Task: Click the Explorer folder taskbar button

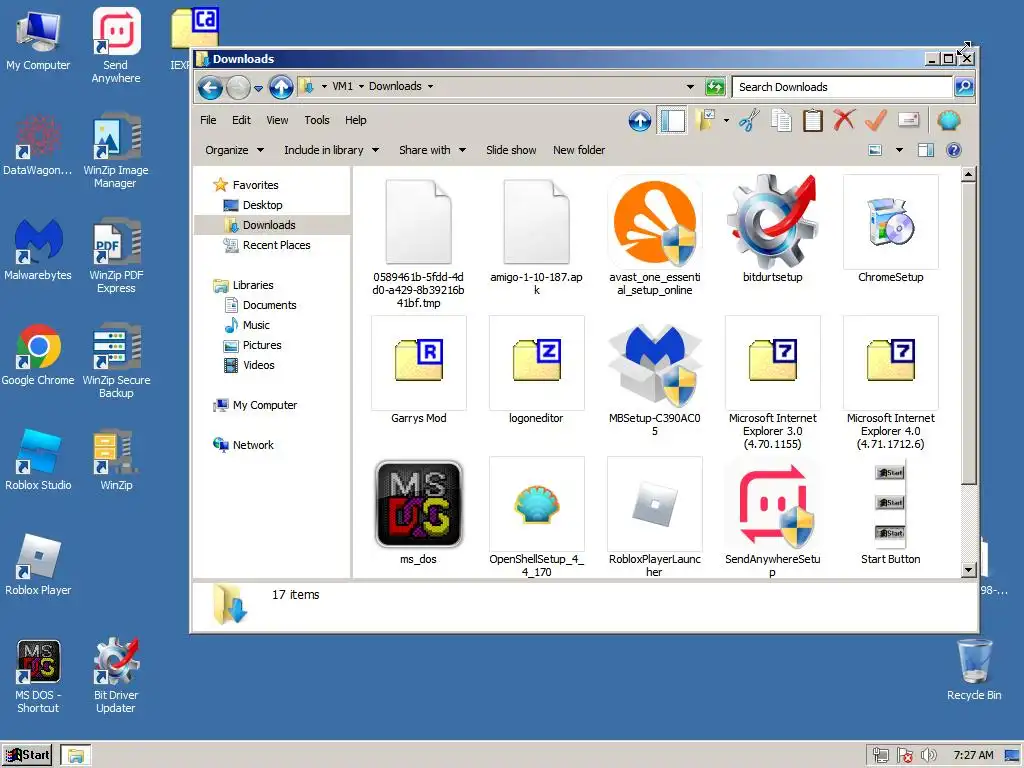Action: tap(76, 756)
